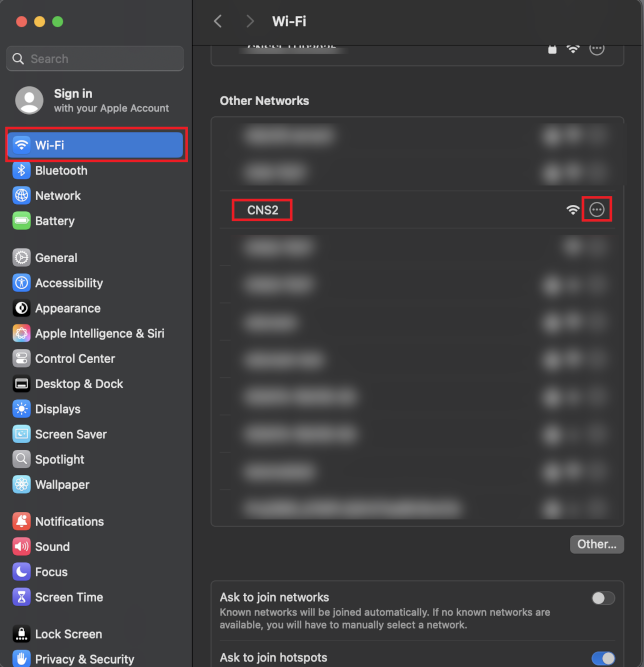Open the CNS2 network options ellipsis
Screen dimensions: 644x667
click(x=597, y=210)
